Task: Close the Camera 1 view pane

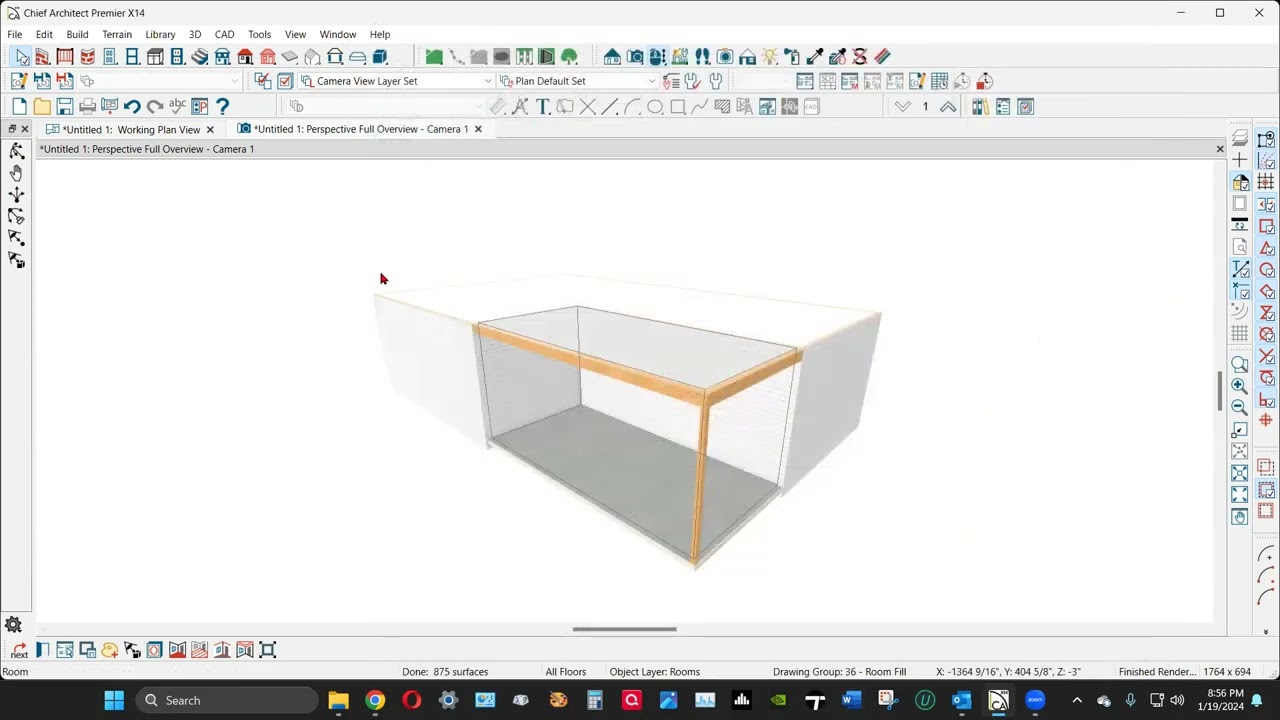Action: pyautogui.click(x=1220, y=149)
